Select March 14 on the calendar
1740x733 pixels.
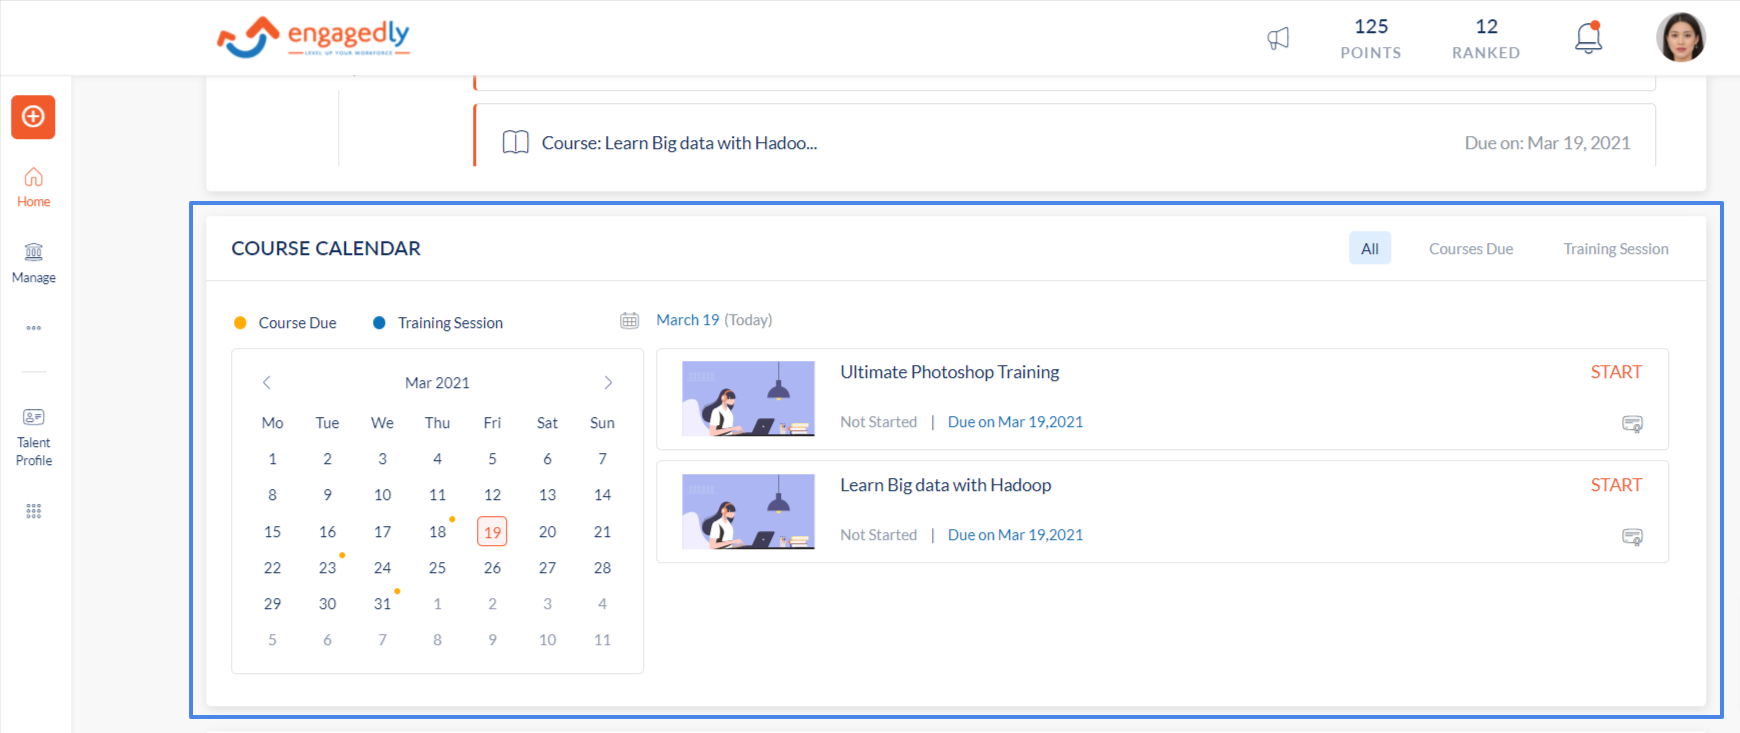[x=602, y=495]
